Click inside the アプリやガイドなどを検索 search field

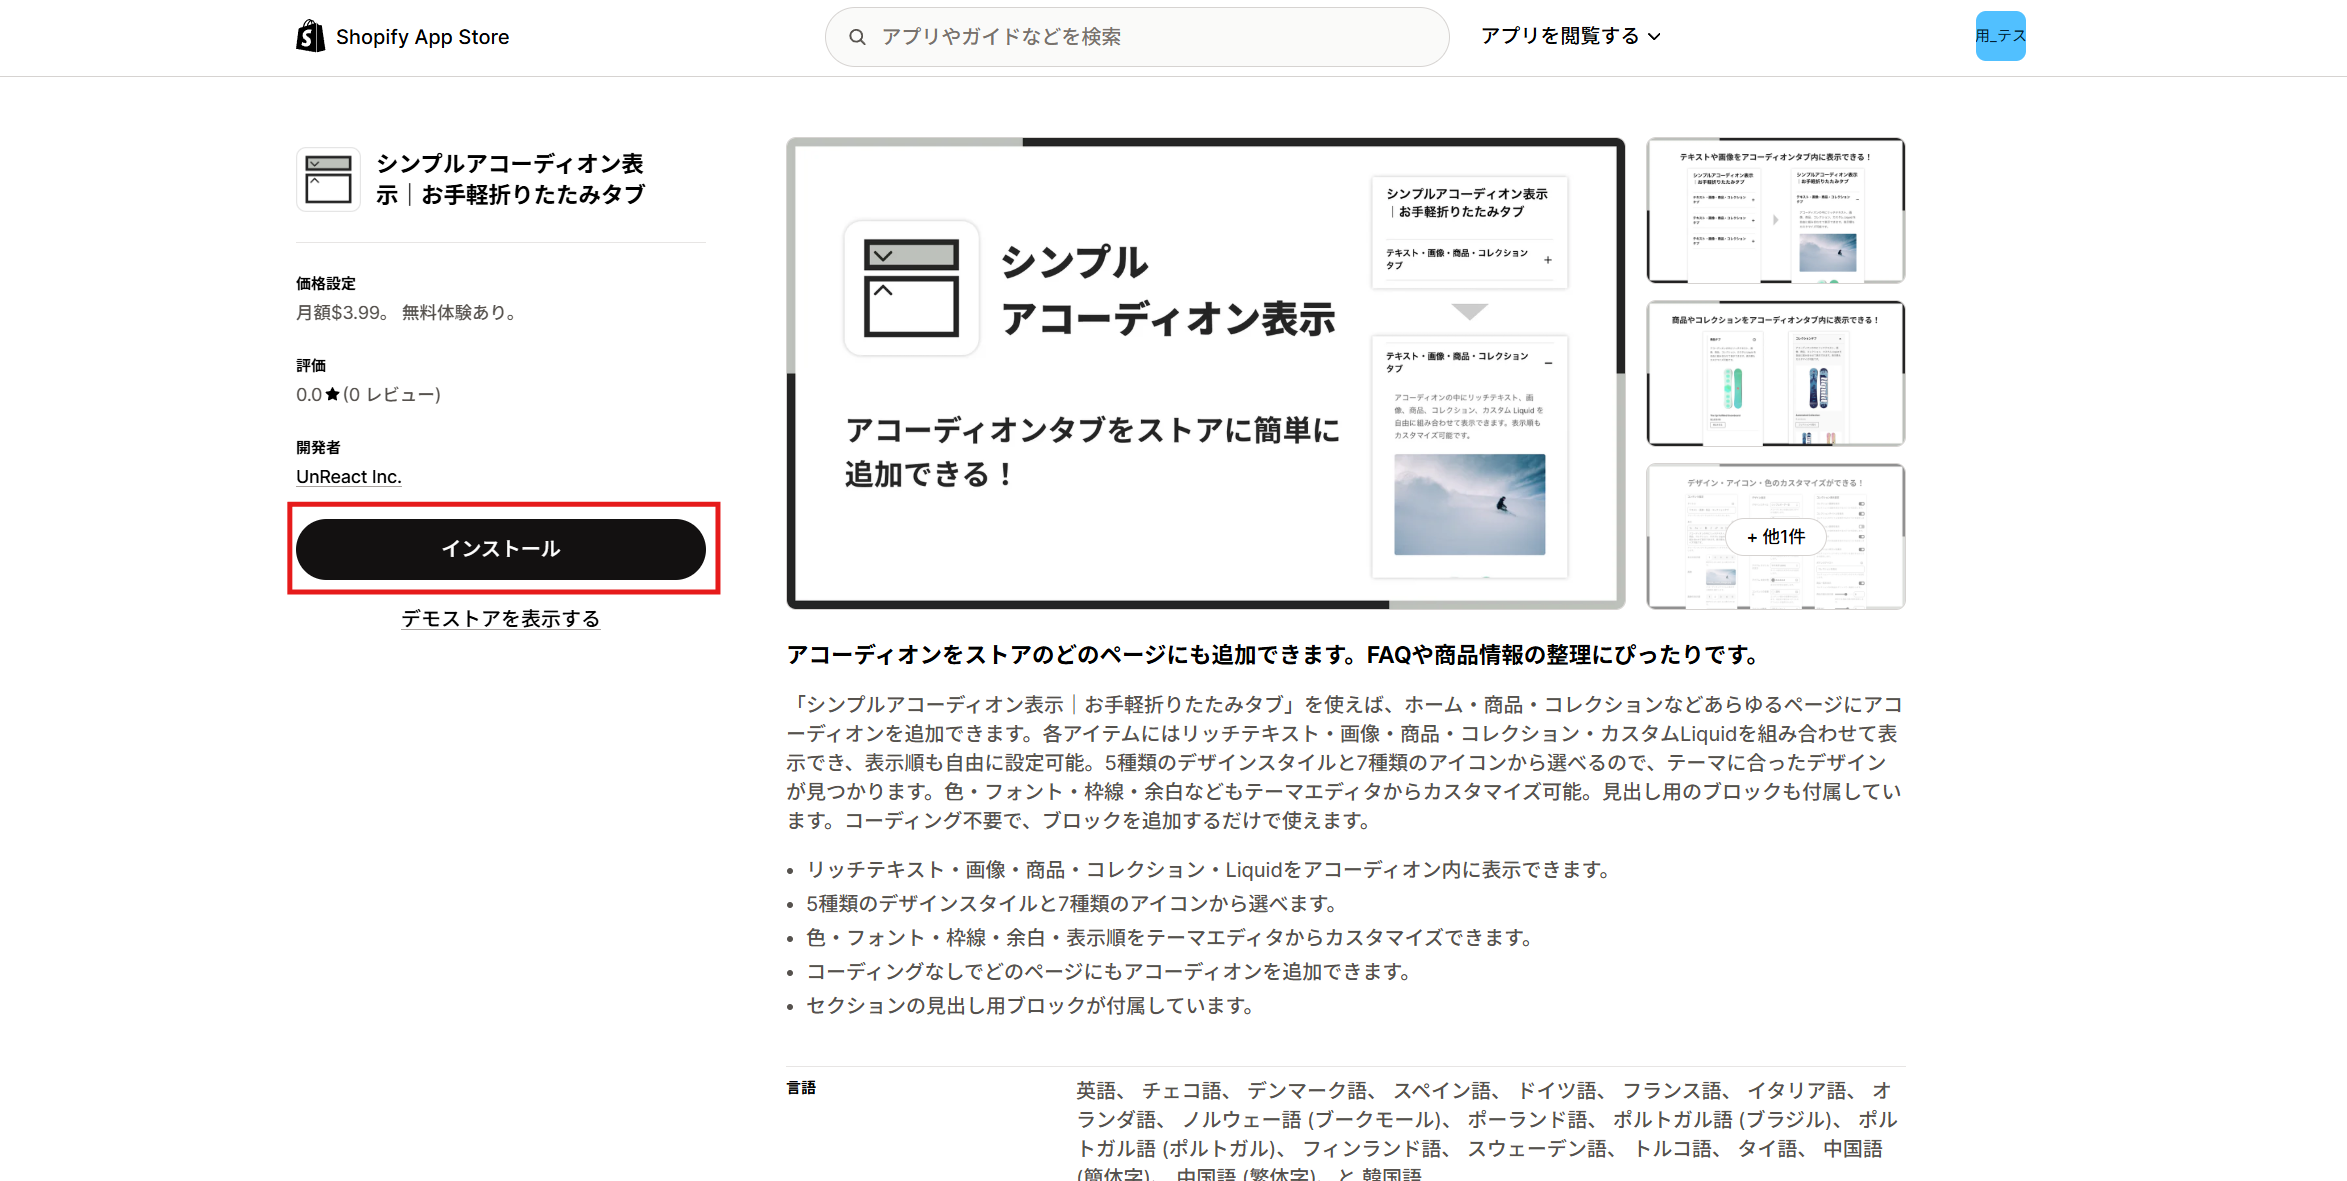(x=1100, y=36)
